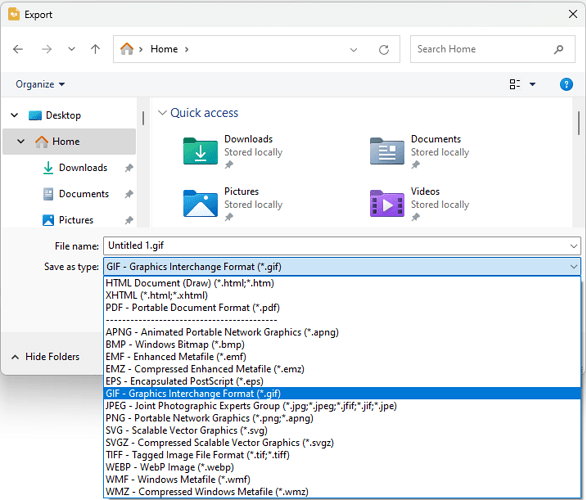This screenshot has height=500, width=586.
Task: Open the blue help icon
Action: pyautogui.click(x=566, y=84)
